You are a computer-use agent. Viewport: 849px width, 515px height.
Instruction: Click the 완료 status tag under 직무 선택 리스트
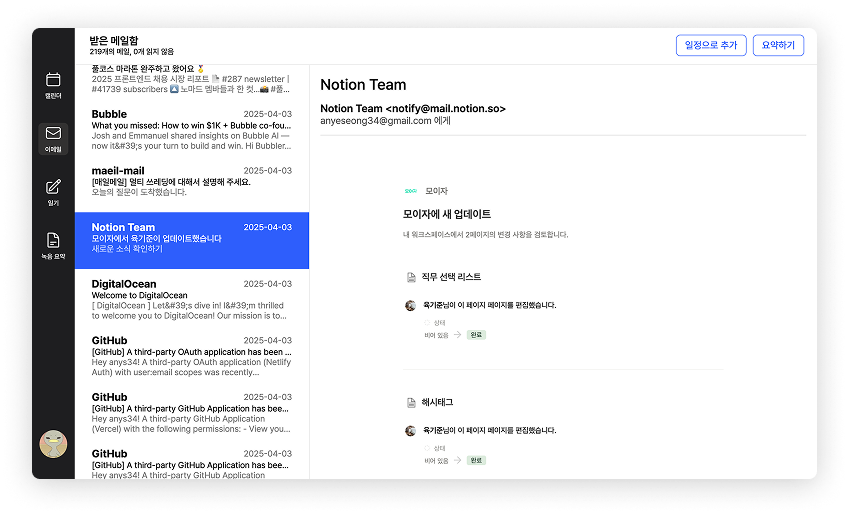(476, 335)
